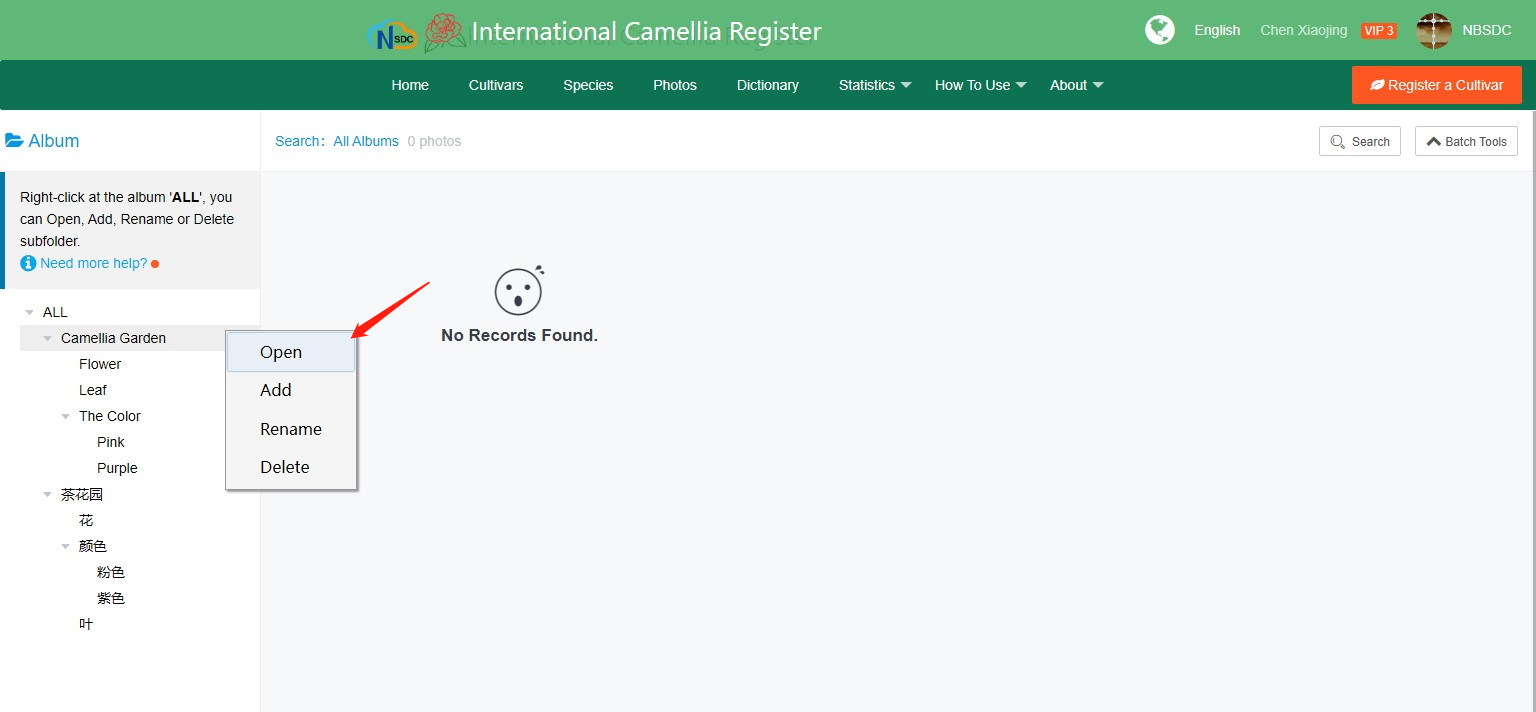Click the NSDC cloud logo
Image resolution: width=1536 pixels, height=712 pixels.
(392, 35)
